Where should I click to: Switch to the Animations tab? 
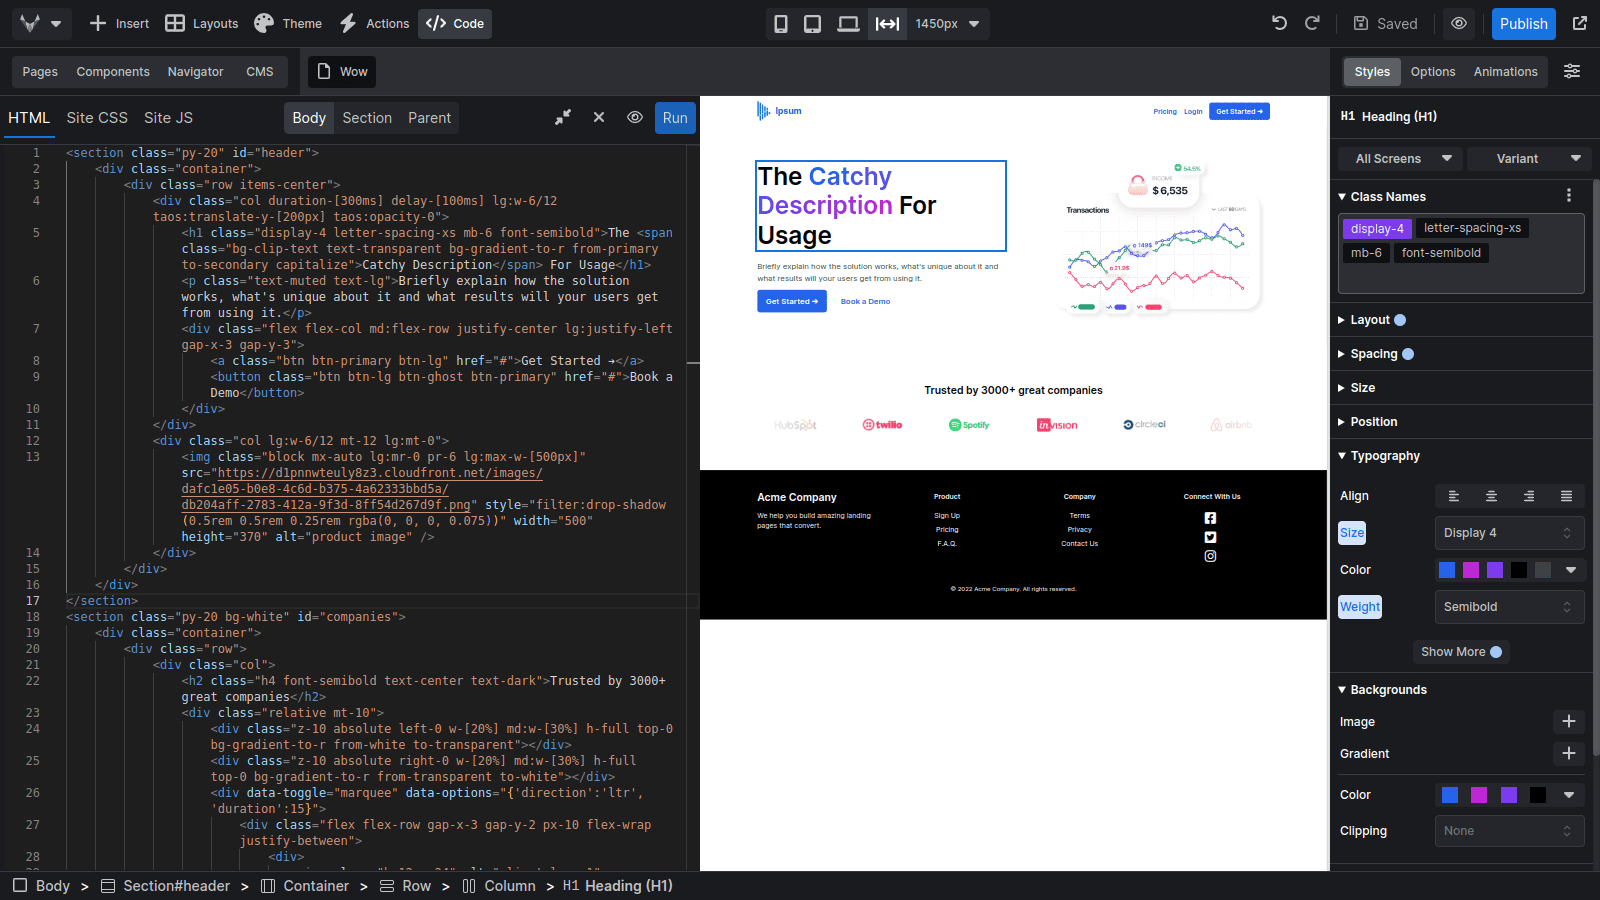1505,71
